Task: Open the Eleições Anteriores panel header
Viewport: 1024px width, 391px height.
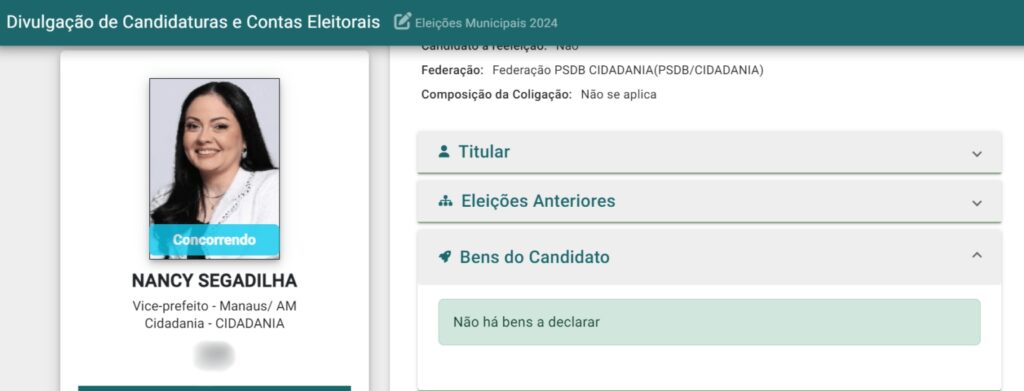Action: coord(709,201)
